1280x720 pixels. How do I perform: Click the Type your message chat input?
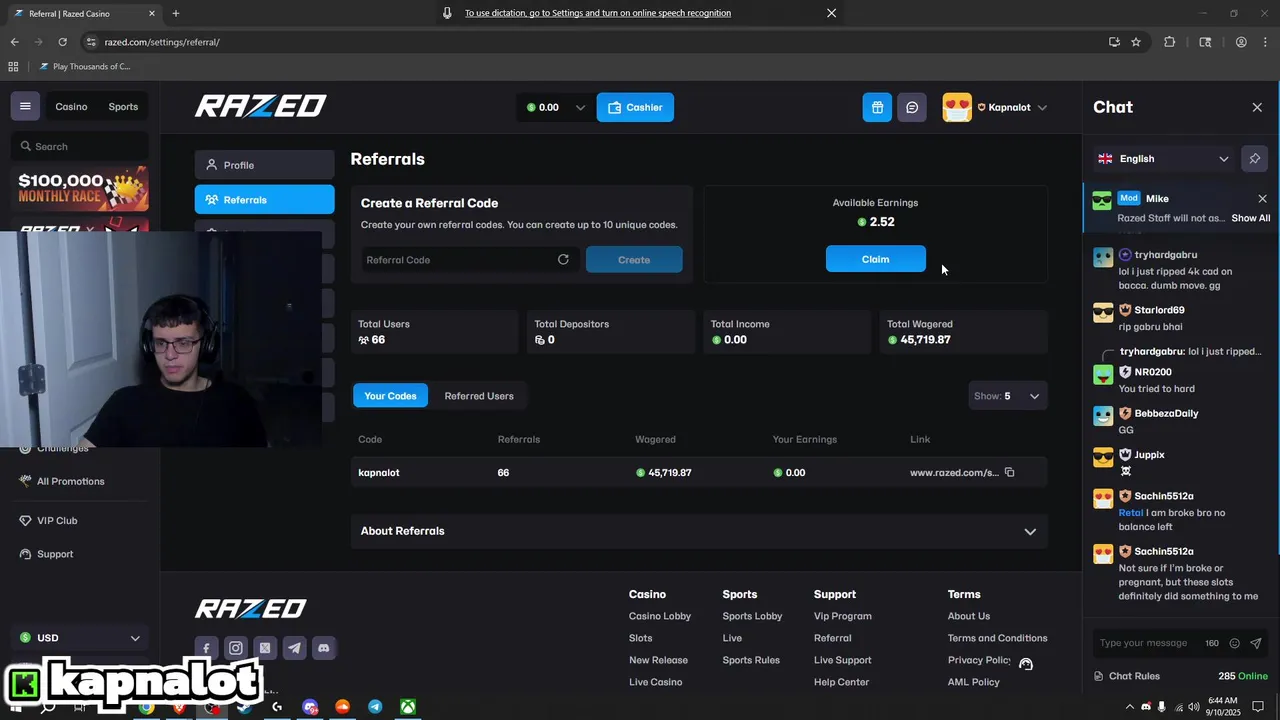pyautogui.click(x=1146, y=643)
